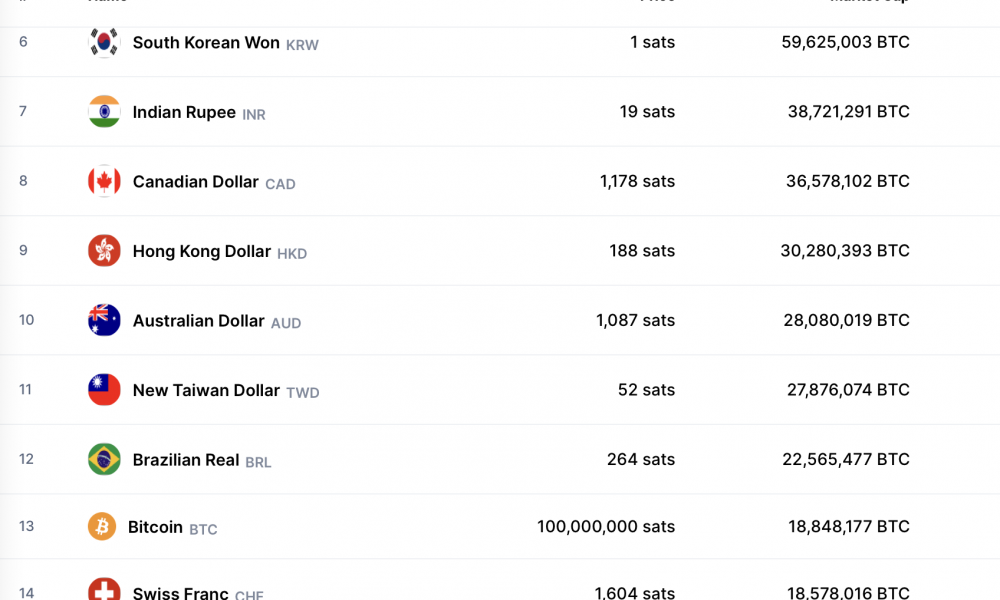Select the Brazilian flag icon
The height and width of the screenshot is (600, 1000).
click(104, 459)
